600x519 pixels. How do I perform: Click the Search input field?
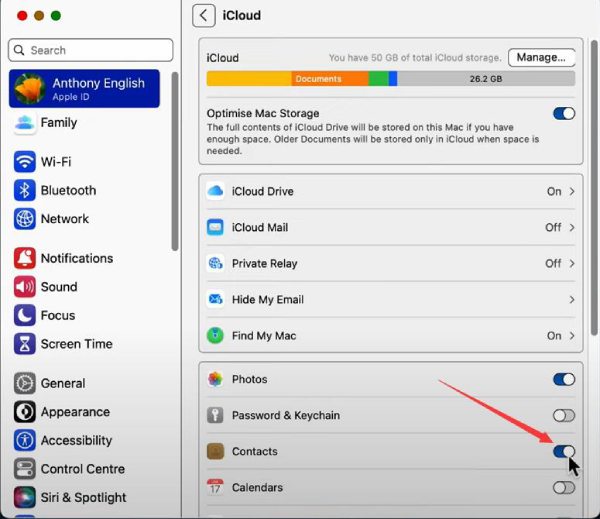[x=91, y=50]
